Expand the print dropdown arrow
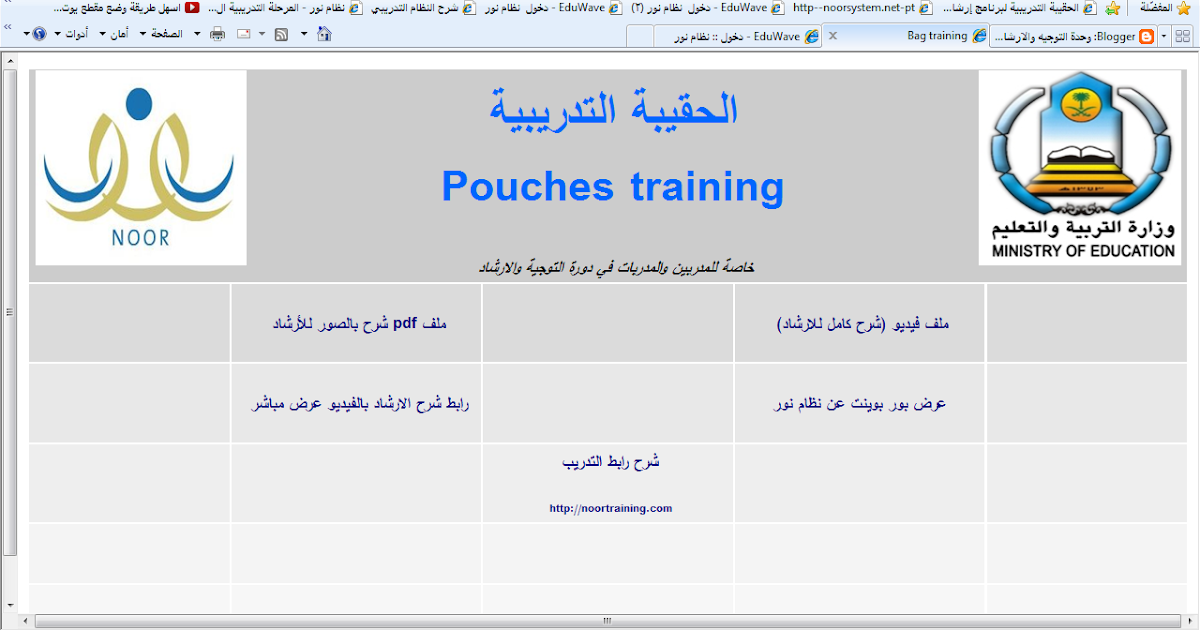The image size is (1200, 630). pyautogui.click(x=197, y=34)
